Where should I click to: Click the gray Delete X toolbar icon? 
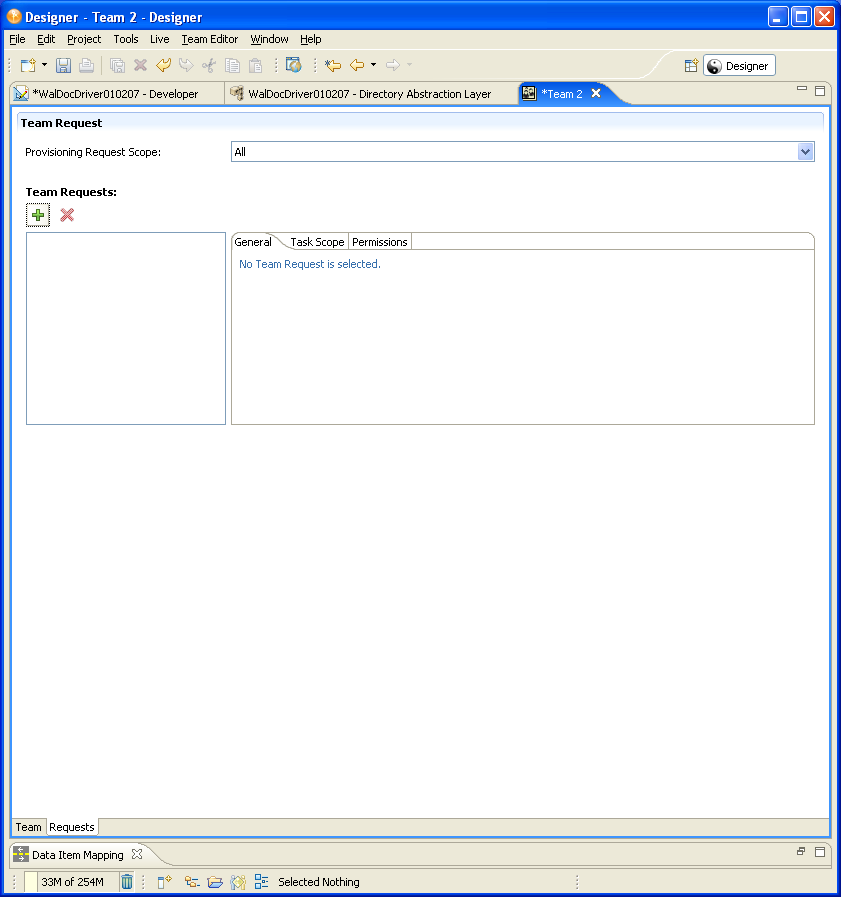pos(140,65)
